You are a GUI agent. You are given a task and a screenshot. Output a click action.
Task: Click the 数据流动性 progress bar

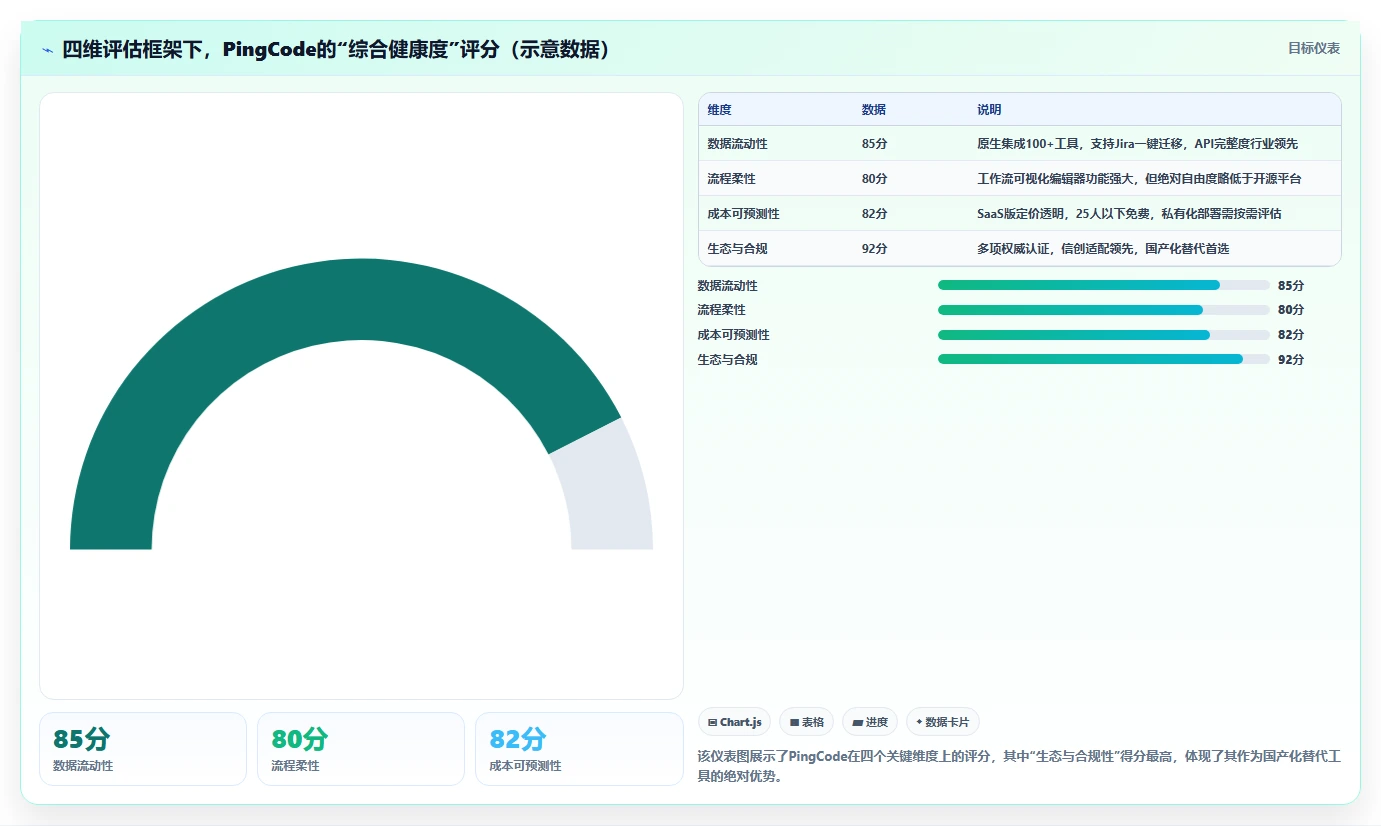(1104, 285)
